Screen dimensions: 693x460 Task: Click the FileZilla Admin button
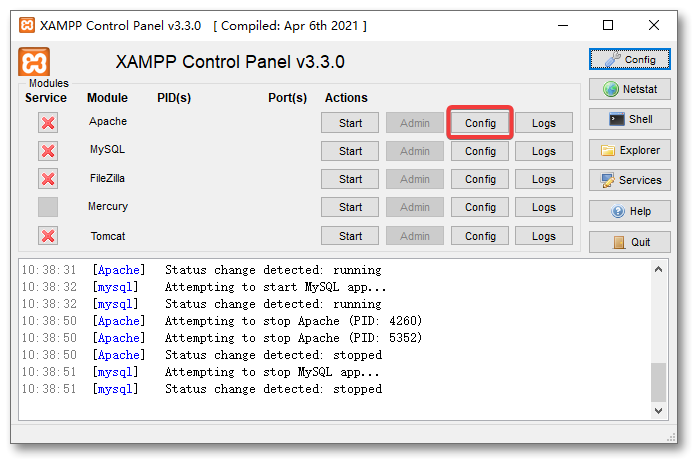(x=415, y=179)
